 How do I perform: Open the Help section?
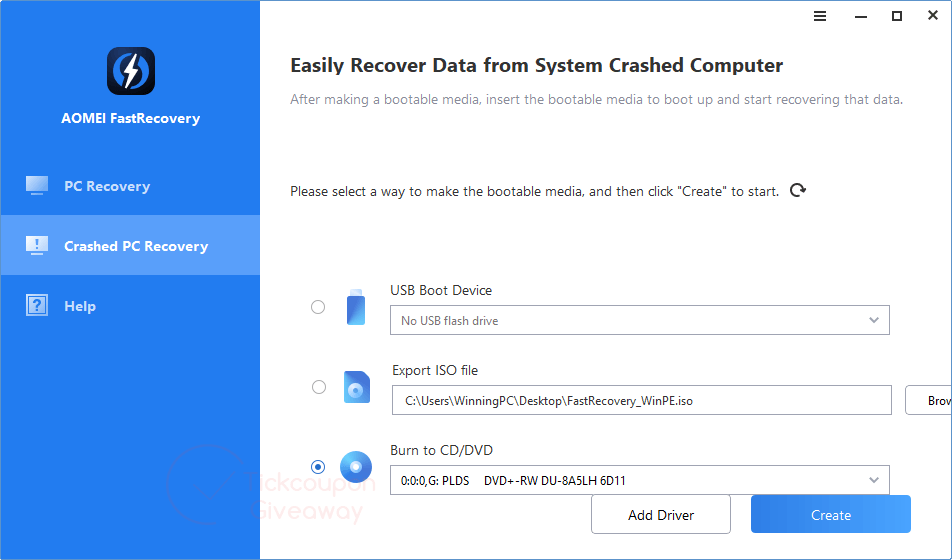point(131,306)
